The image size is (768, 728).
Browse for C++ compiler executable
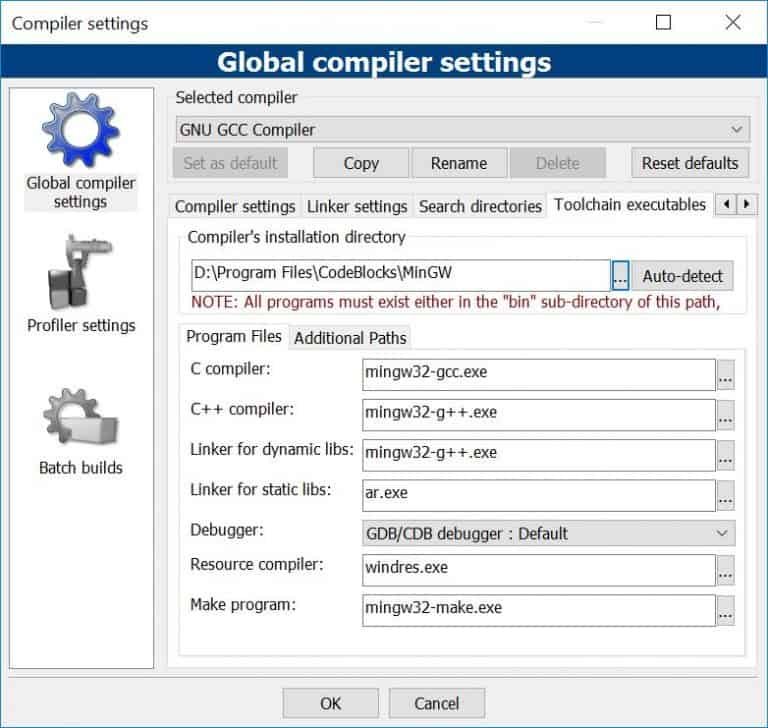tap(725, 415)
